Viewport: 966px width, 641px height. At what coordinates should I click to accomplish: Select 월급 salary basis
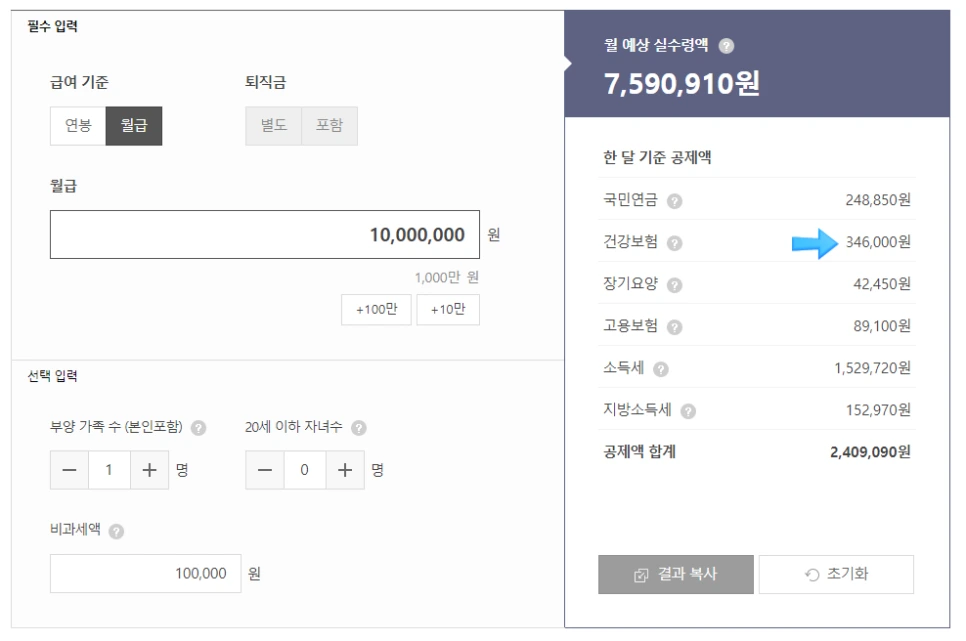pos(134,126)
